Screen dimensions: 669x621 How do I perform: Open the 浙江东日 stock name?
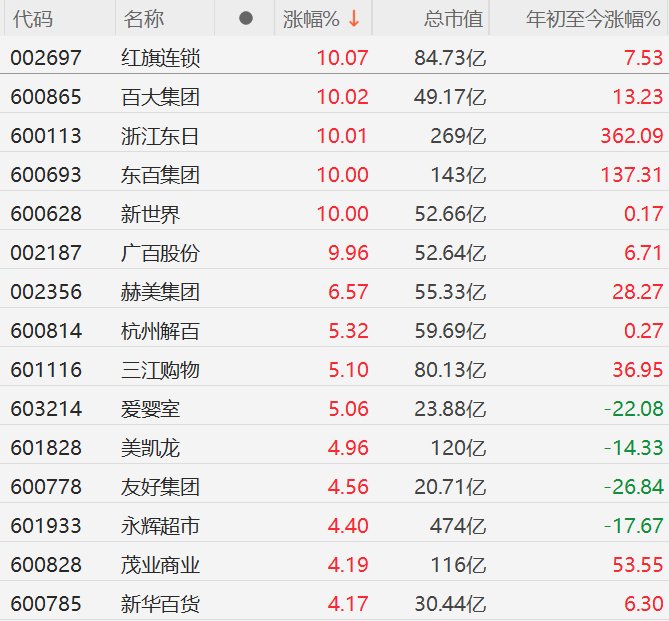pos(160,136)
